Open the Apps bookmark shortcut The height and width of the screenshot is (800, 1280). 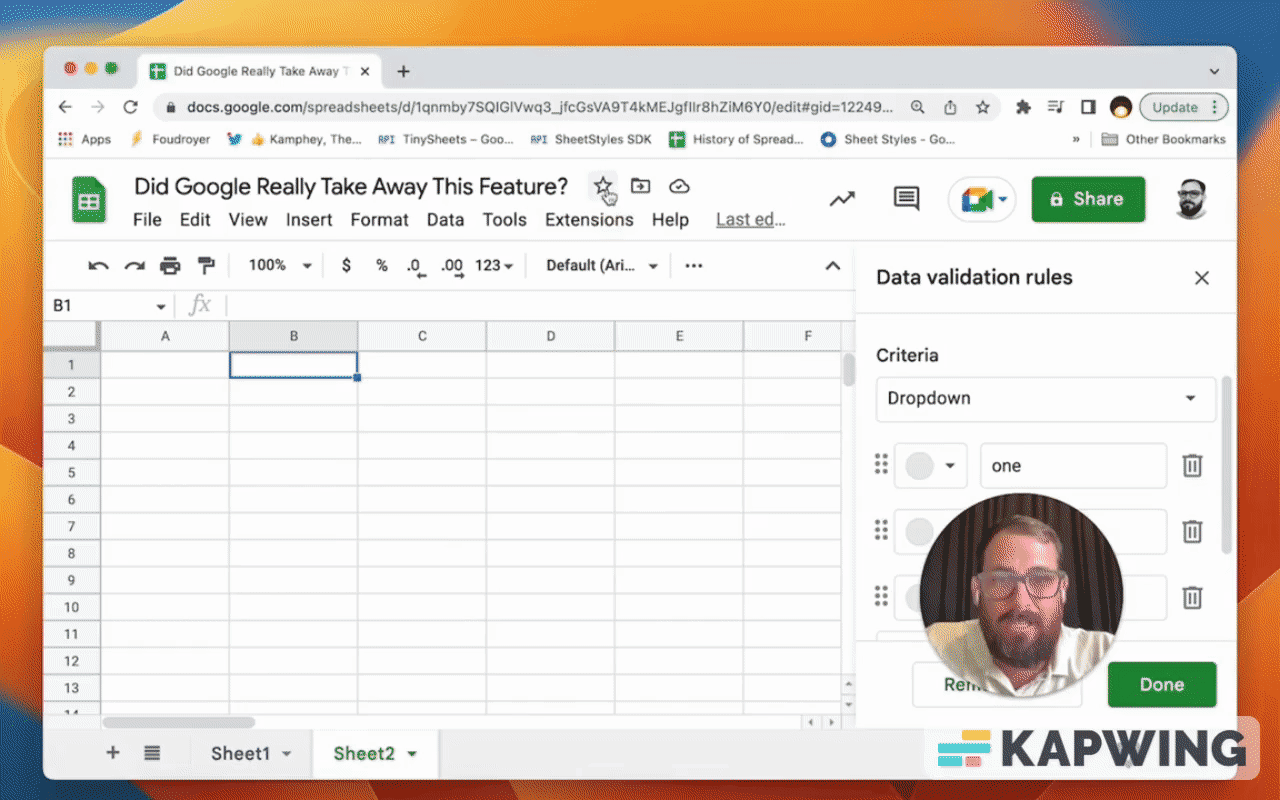[x=85, y=139]
